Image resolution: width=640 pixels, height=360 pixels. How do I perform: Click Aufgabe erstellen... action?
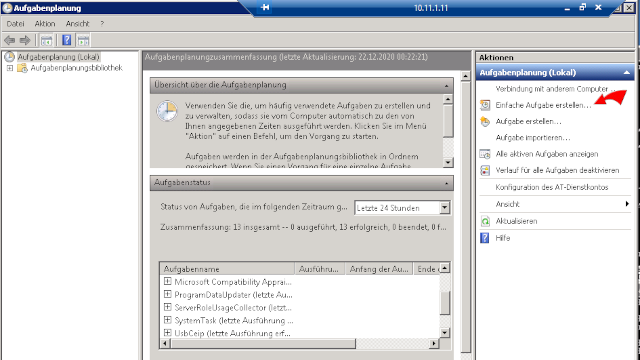(528, 122)
